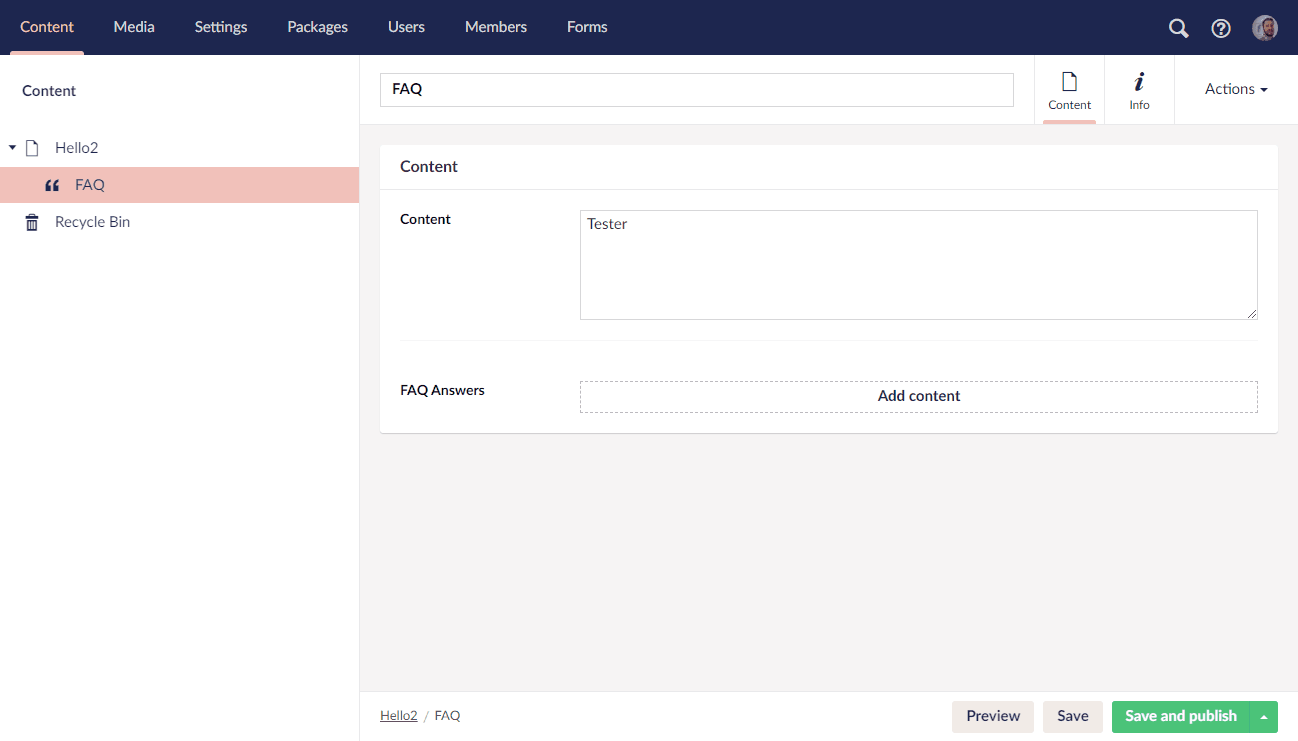
Task: Click the help question mark icon
Action: pos(1221,28)
